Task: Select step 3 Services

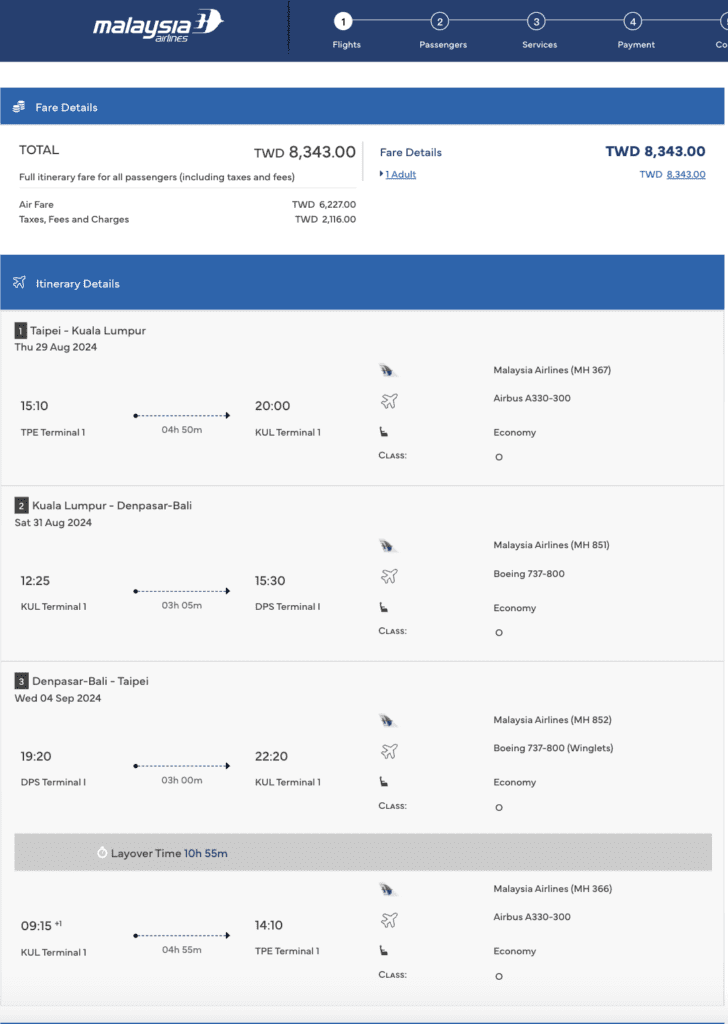Action: [537, 29]
